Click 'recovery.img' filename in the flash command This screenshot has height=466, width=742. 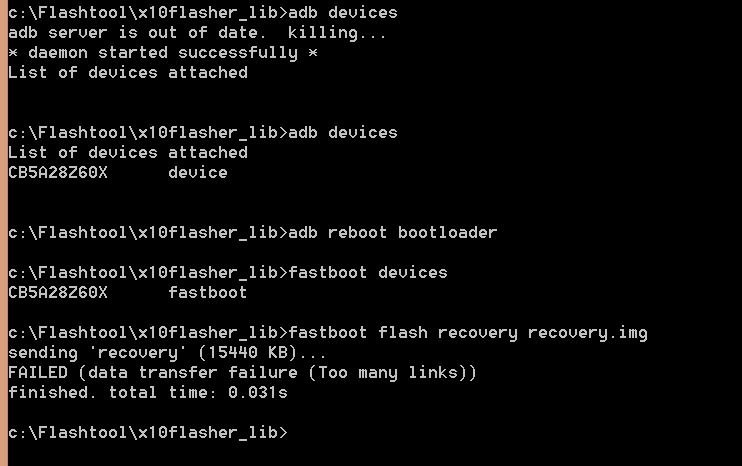[x=588, y=333]
